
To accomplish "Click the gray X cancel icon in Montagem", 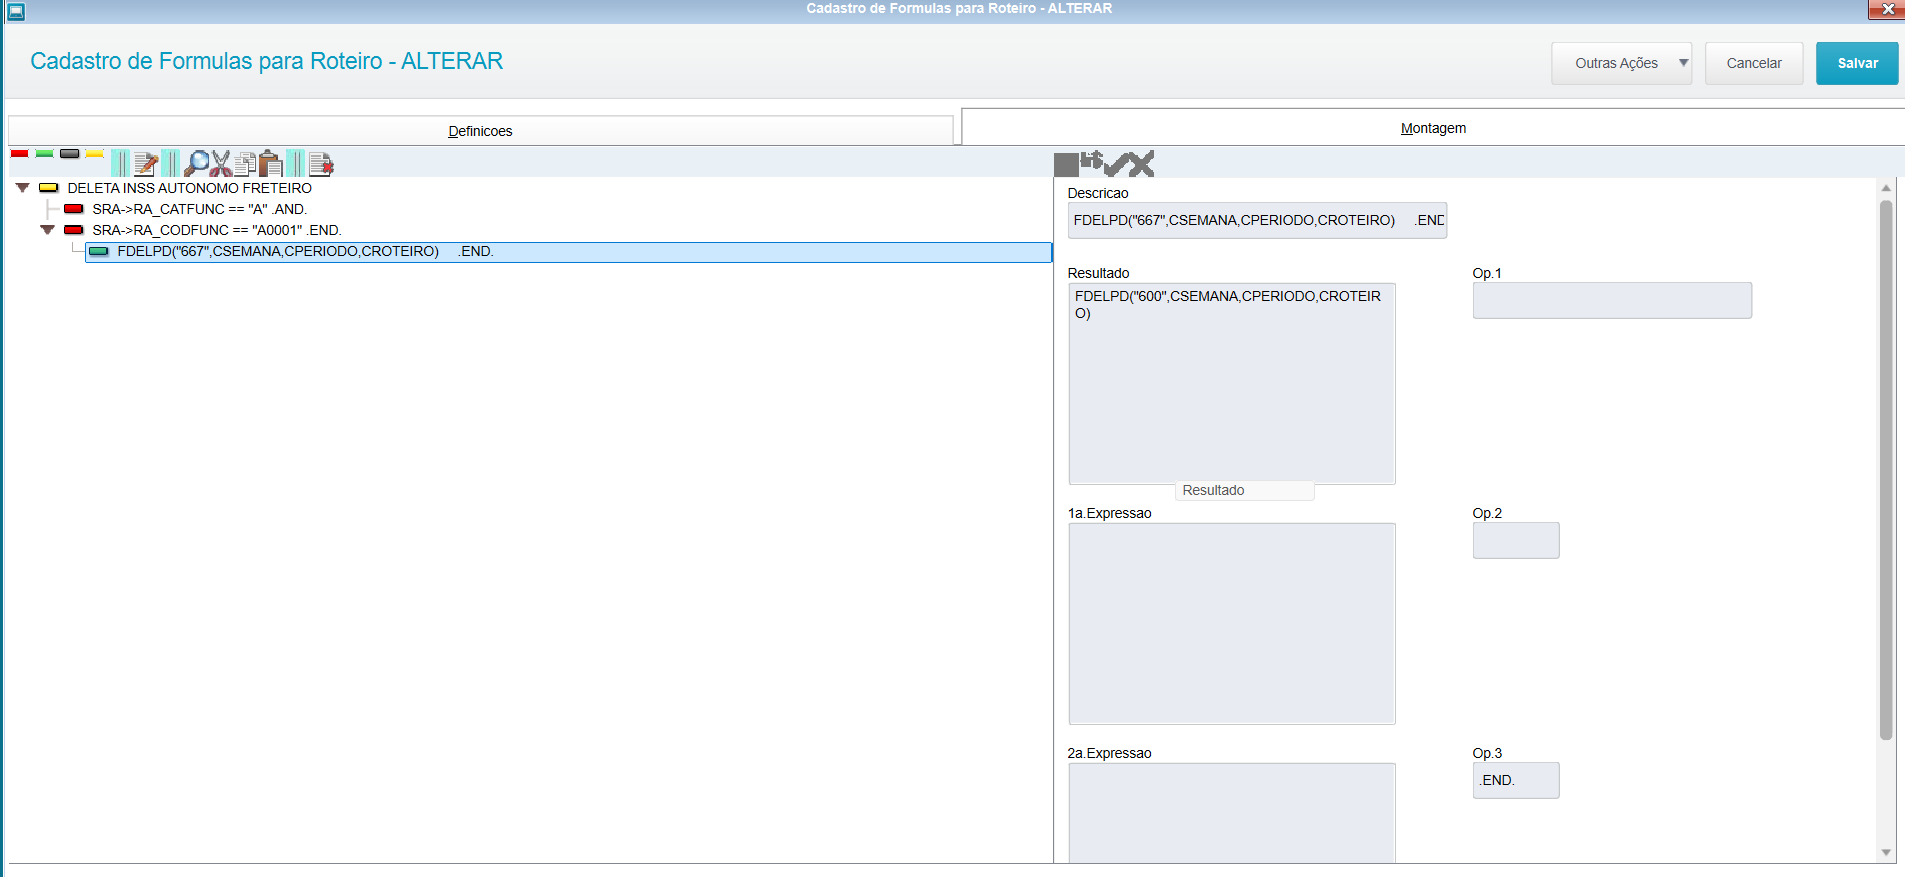I will pos(1141,163).
